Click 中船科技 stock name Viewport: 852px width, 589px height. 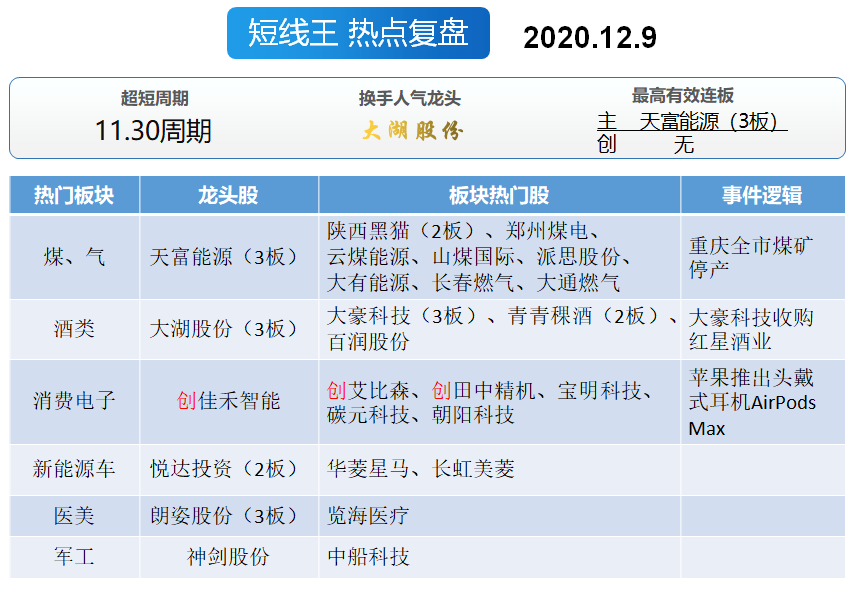click(x=368, y=557)
